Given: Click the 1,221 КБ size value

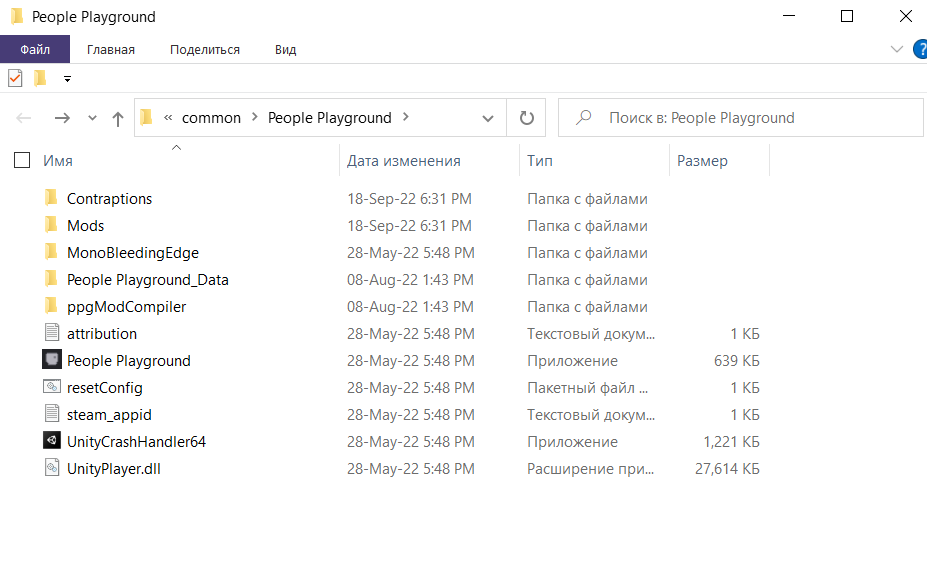Looking at the screenshot, I should coord(731,442).
